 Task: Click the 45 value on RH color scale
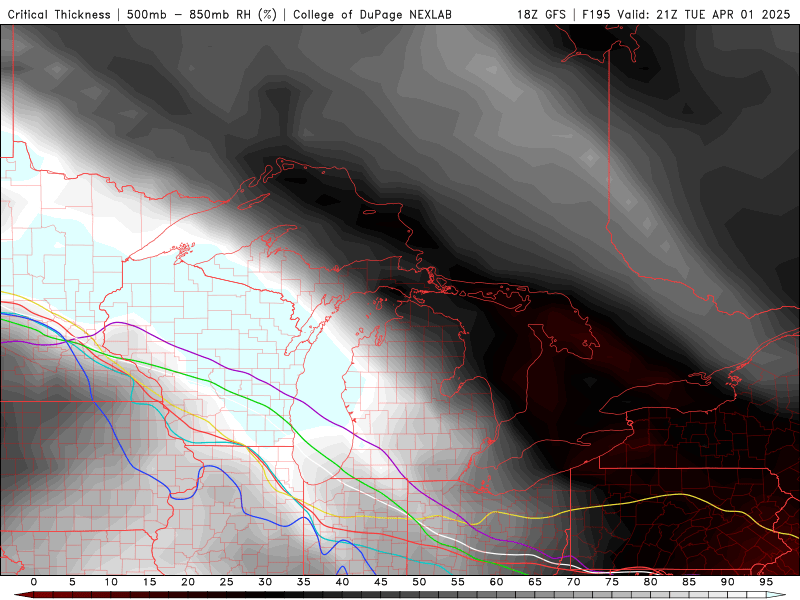[x=381, y=582]
